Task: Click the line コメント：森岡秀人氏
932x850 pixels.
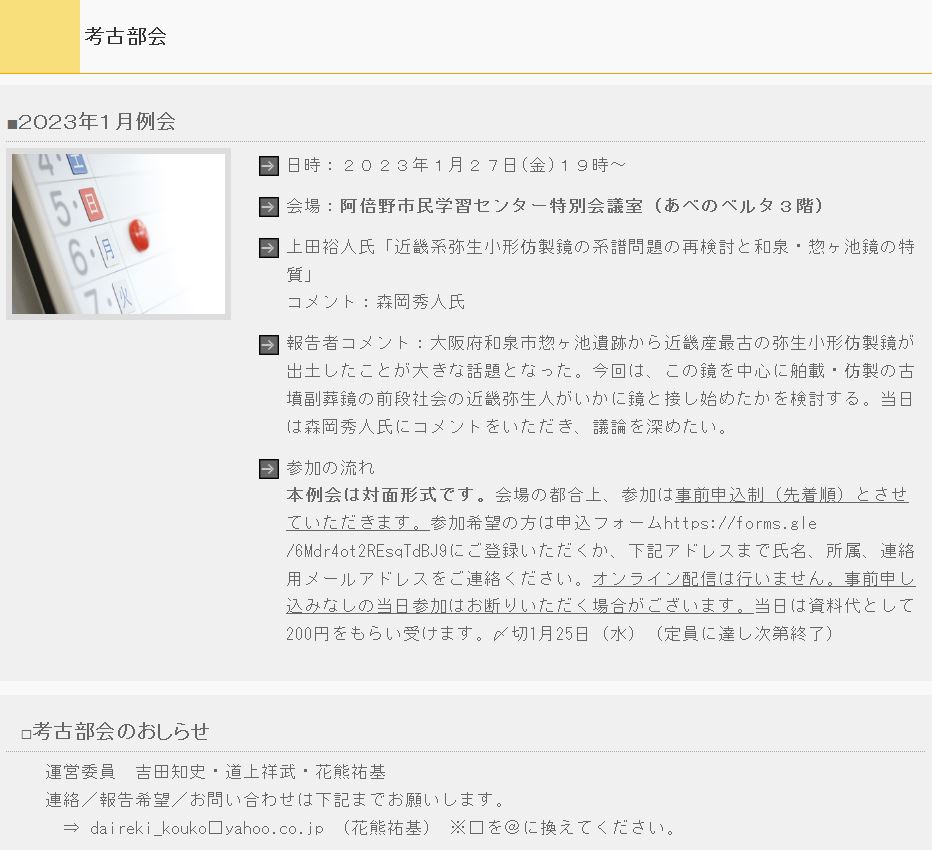Action: click(376, 302)
